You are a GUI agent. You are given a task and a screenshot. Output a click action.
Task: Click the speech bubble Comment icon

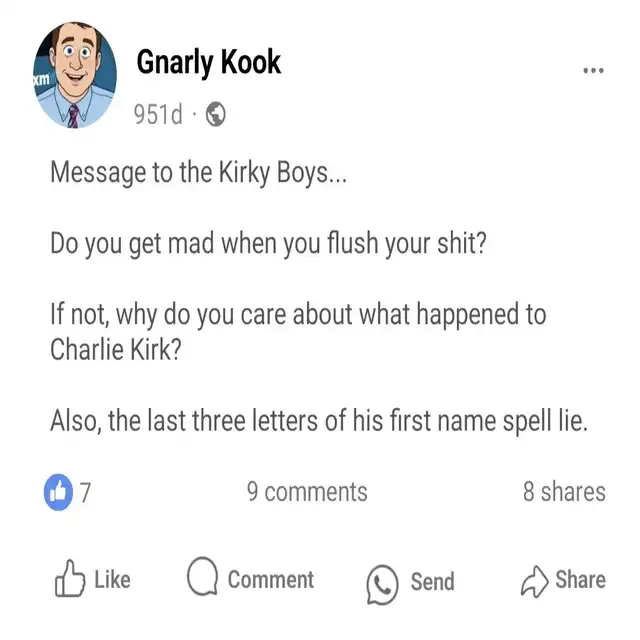pyautogui.click(x=202, y=579)
